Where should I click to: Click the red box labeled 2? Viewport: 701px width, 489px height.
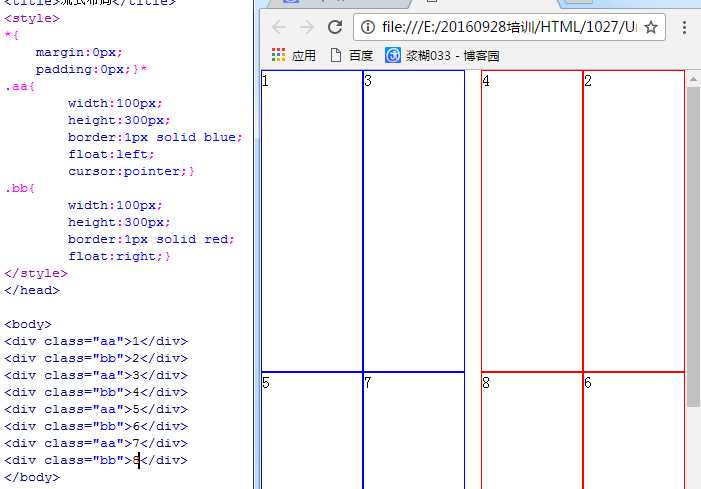(634, 221)
